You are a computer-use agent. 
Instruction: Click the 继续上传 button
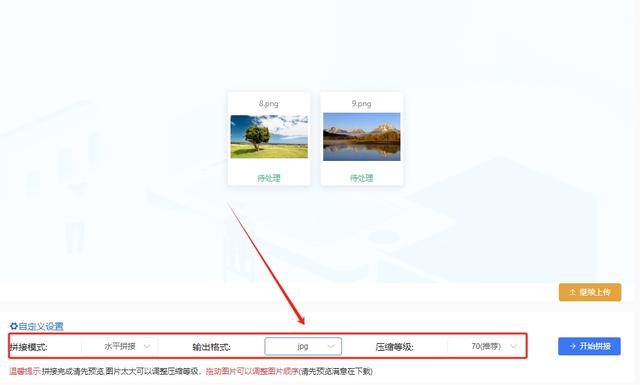click(x=590, y=292)
